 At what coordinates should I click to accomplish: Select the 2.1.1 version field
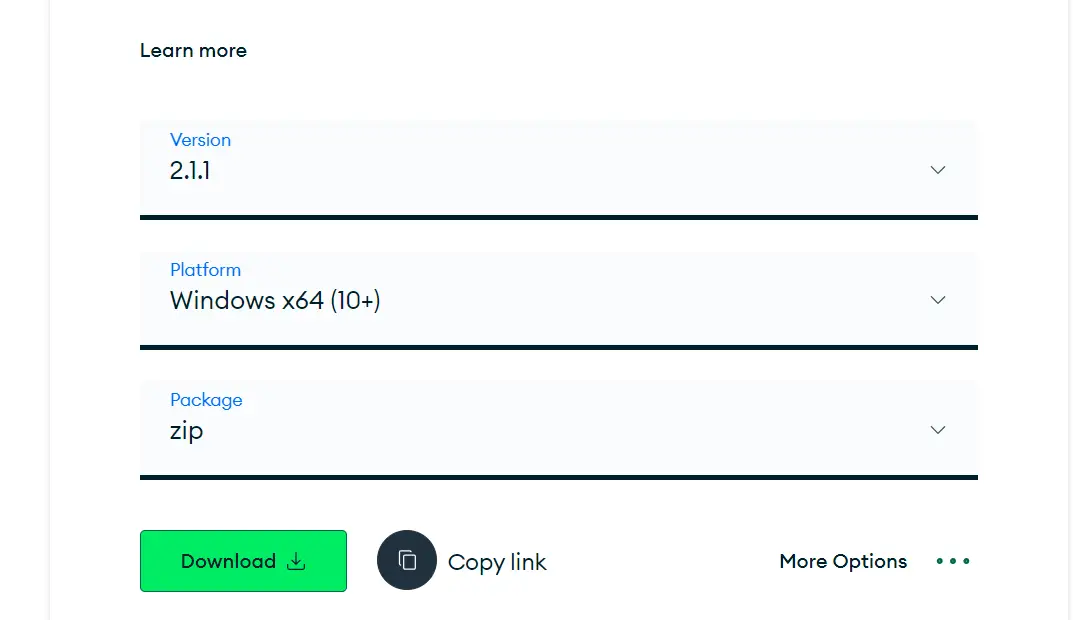[x=190, y=170]
